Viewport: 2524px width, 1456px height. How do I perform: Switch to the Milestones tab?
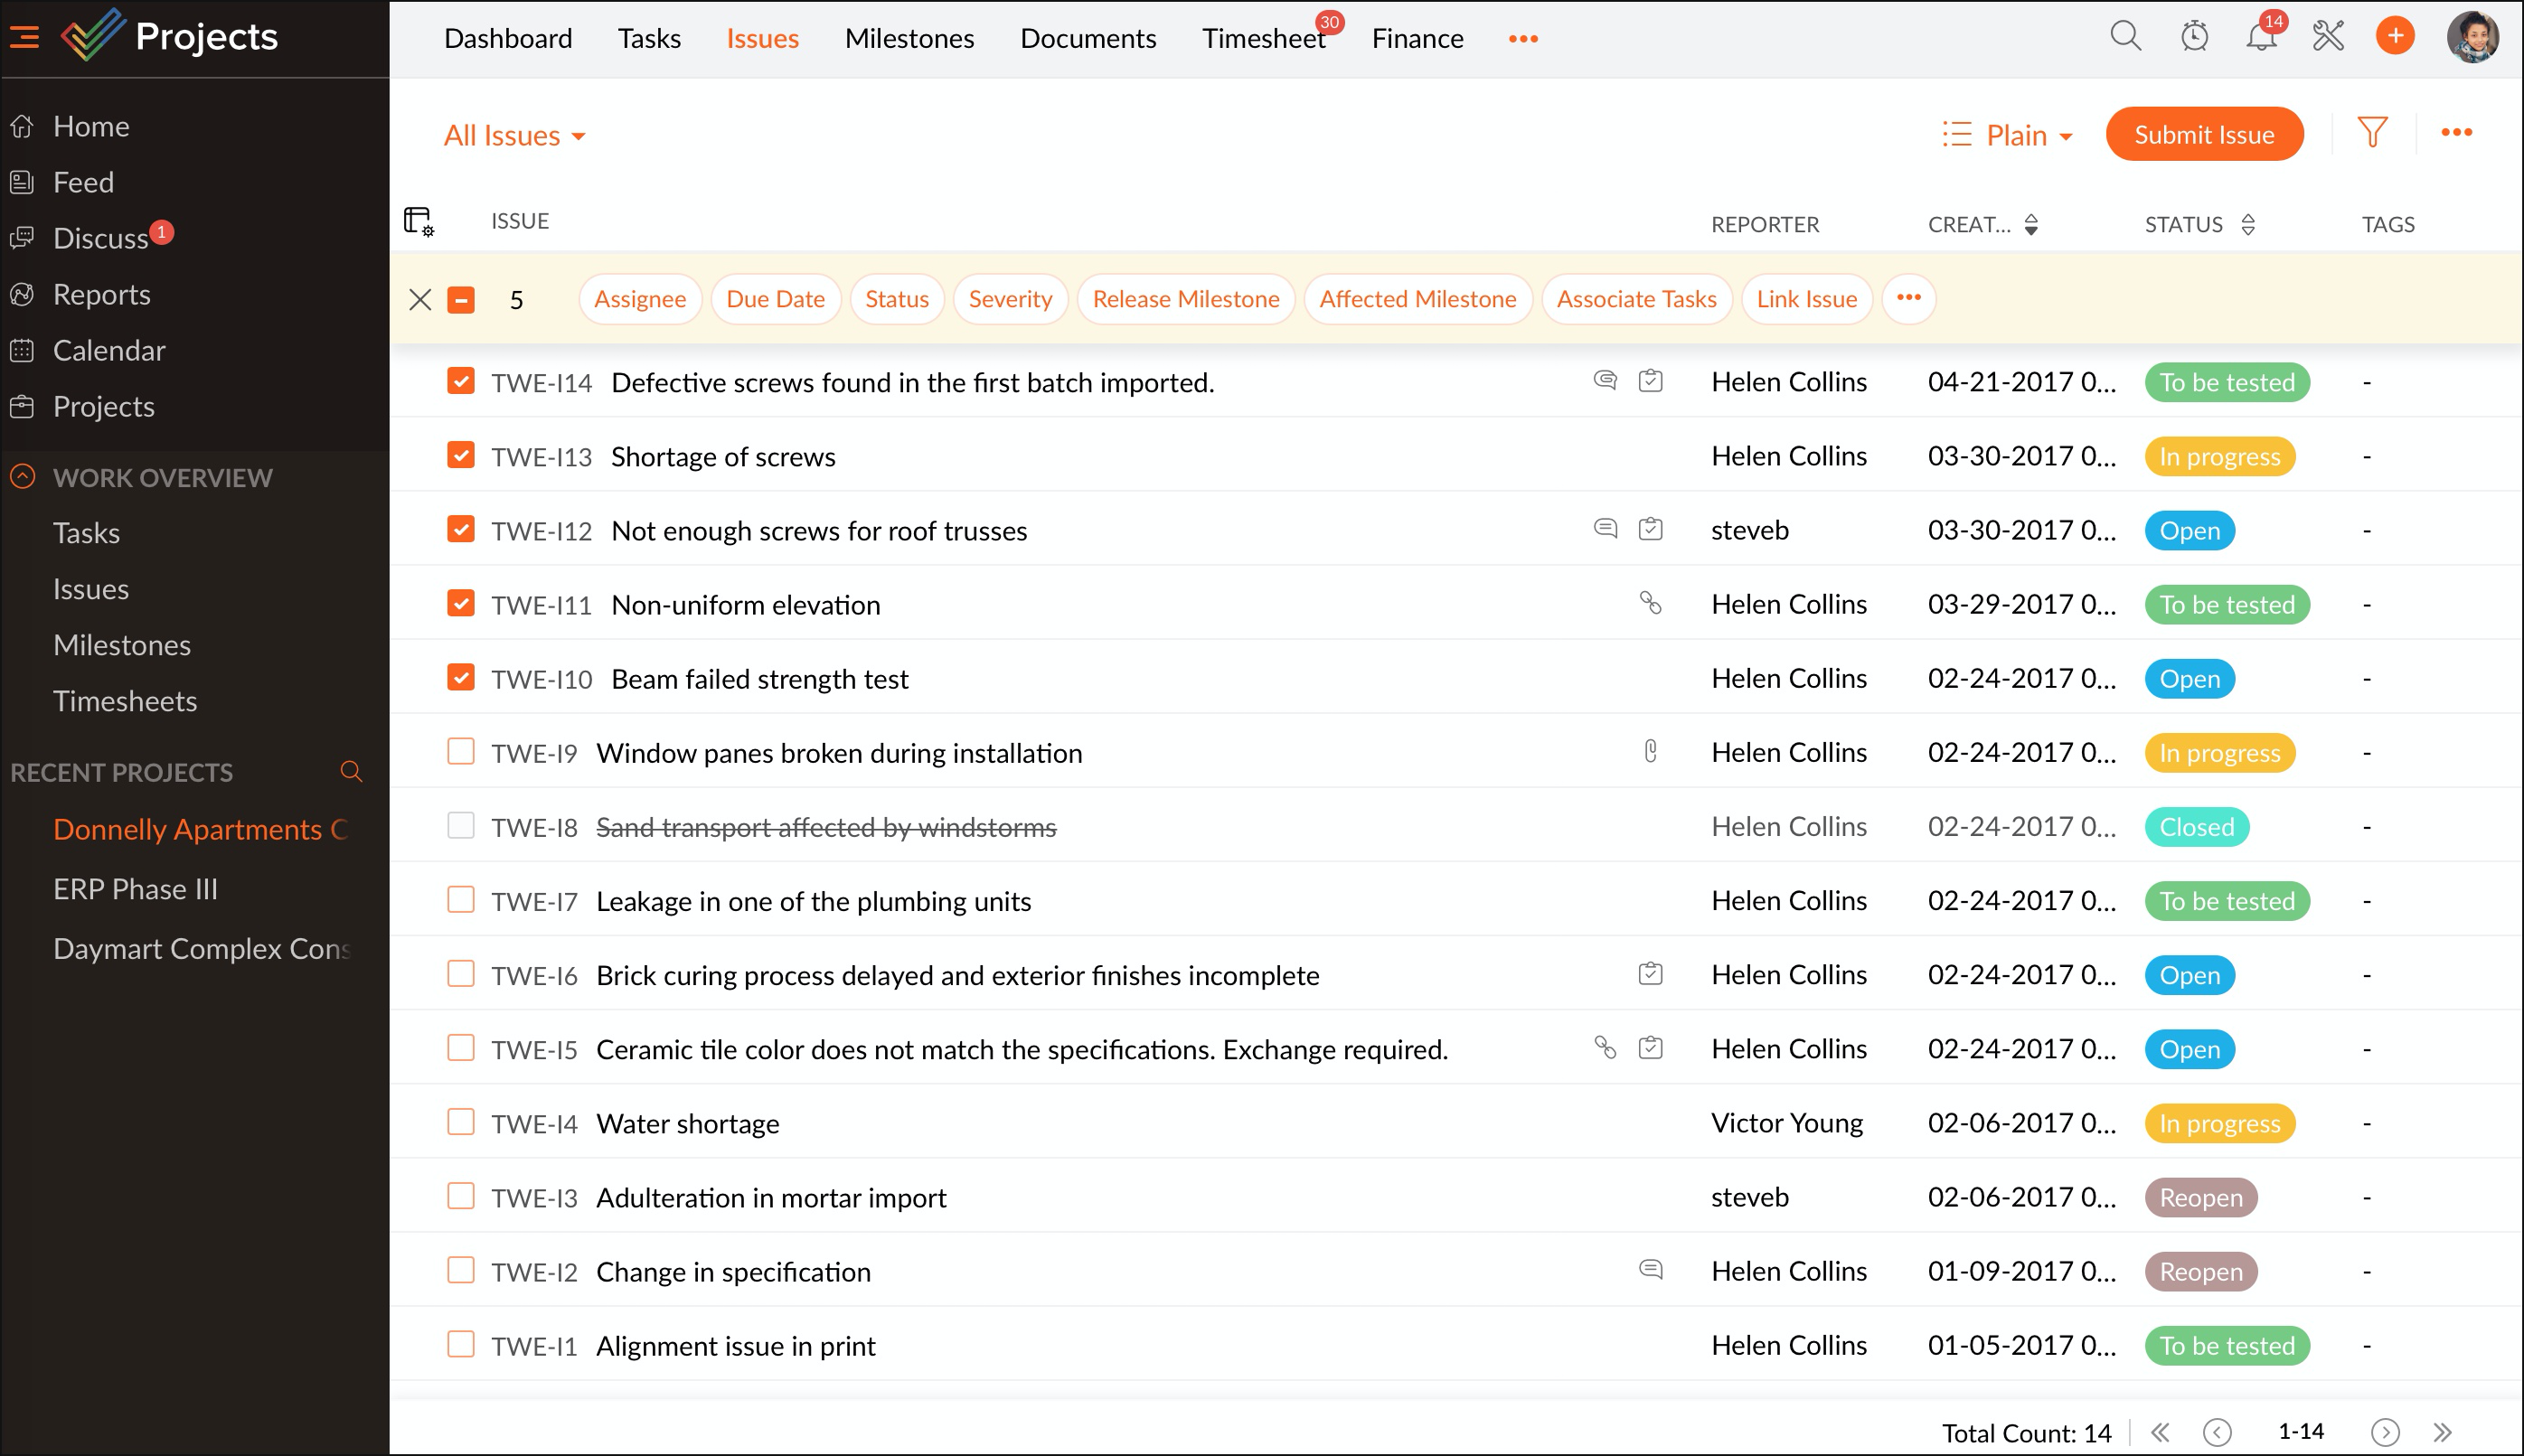pyautogui.click(x=909, y=38)
